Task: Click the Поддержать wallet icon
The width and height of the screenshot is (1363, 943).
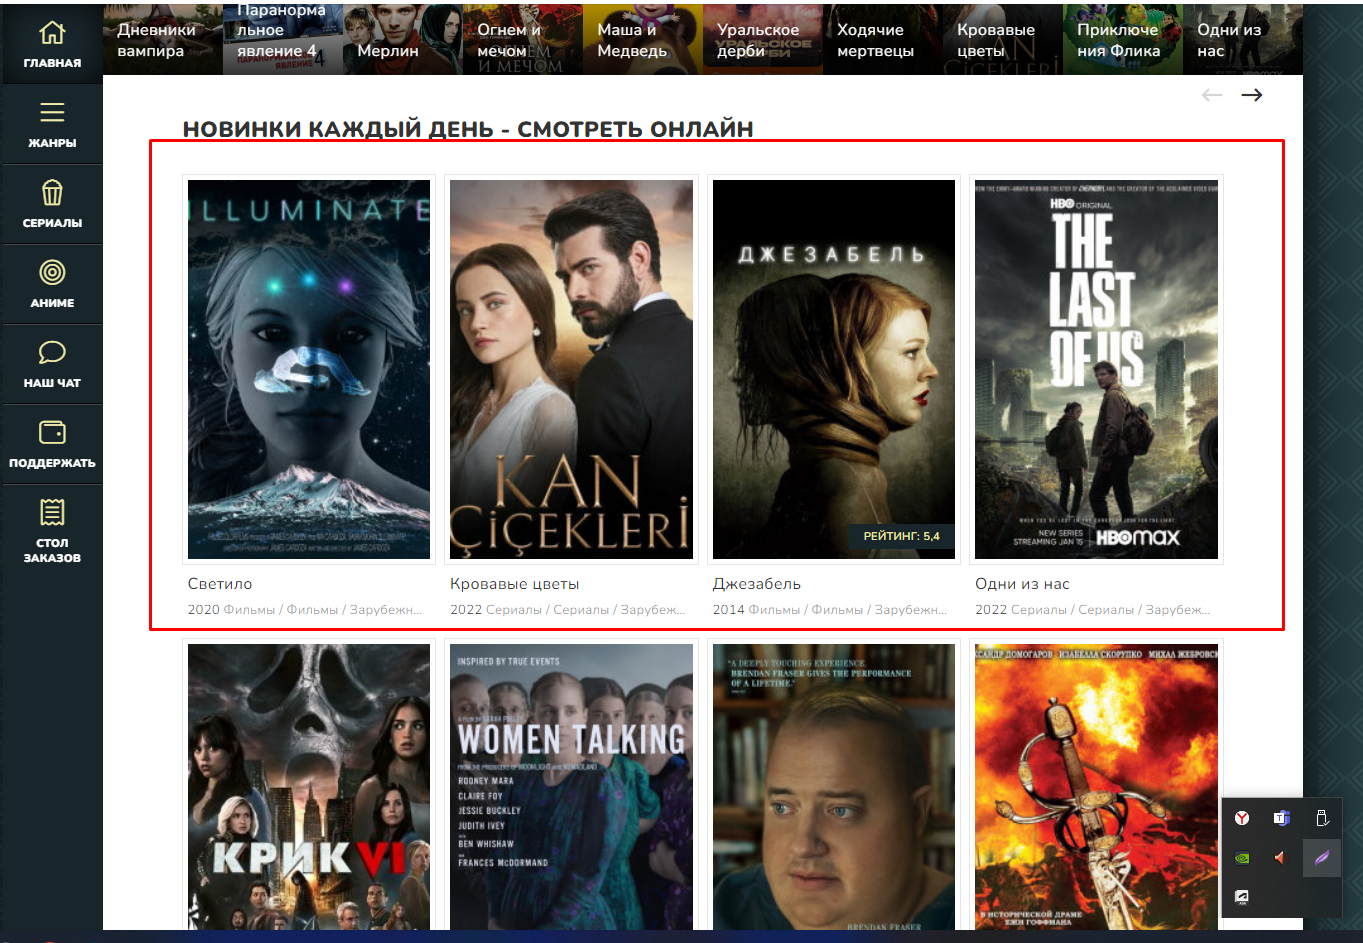Action: point(52,433)
